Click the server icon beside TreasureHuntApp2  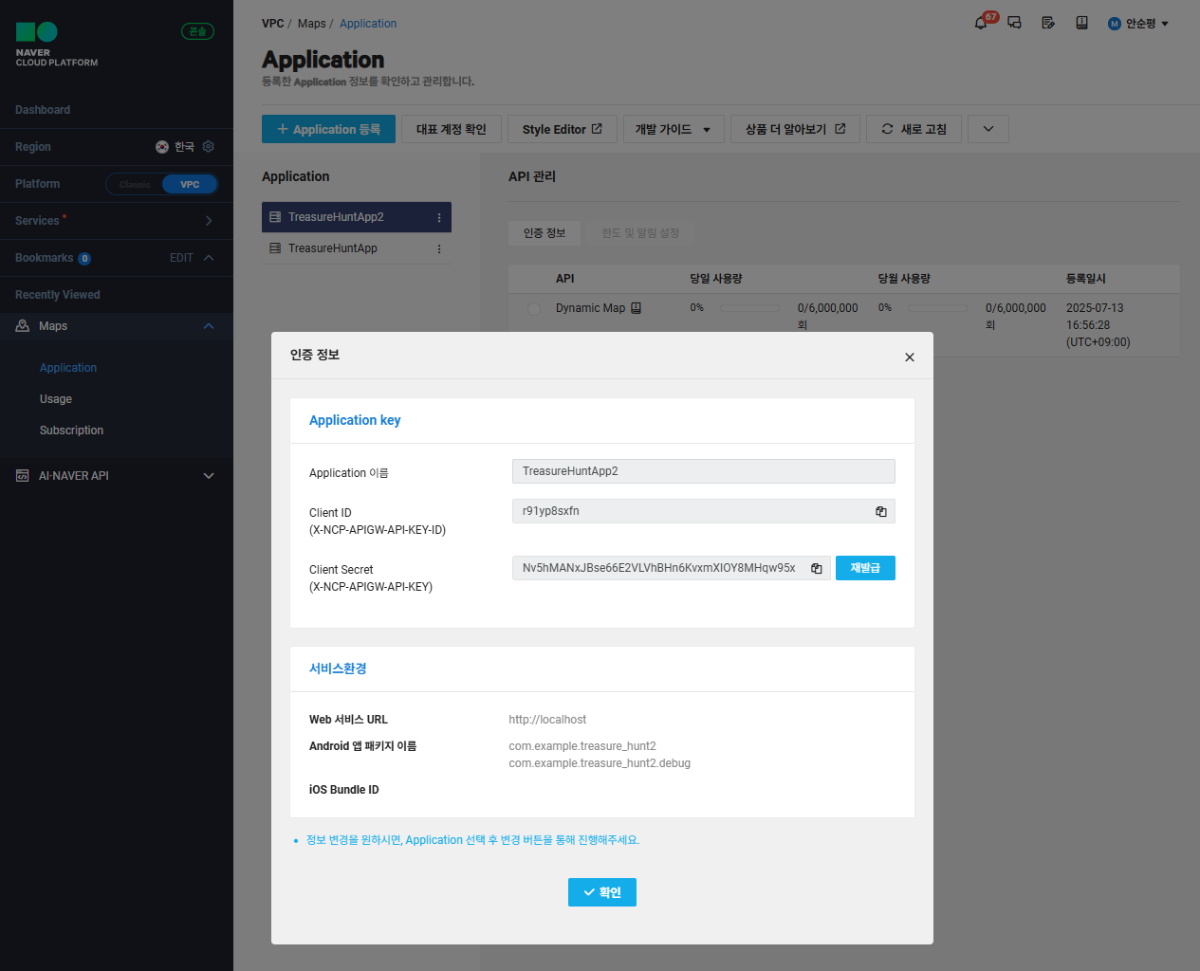[275, 217]
